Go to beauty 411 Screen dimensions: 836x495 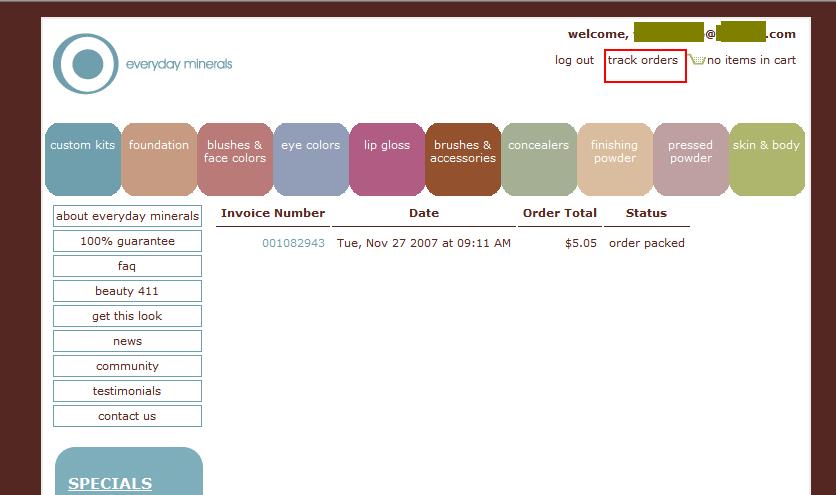click(x=127, y=291)
